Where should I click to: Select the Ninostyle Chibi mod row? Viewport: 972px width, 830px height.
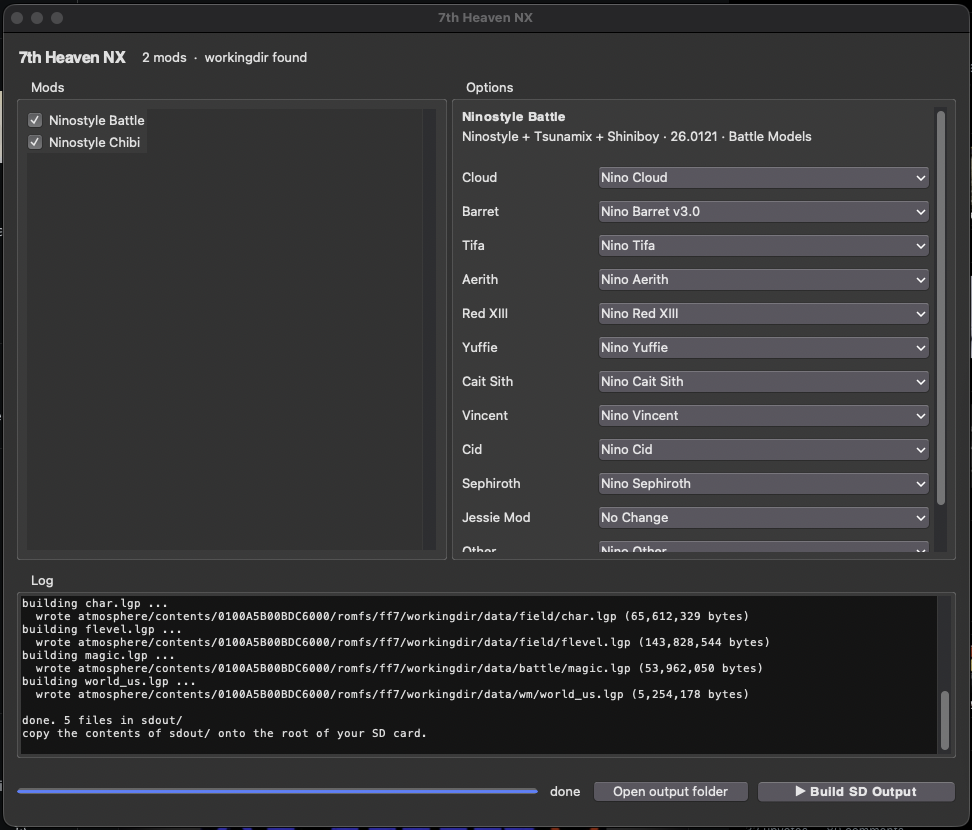87,143
